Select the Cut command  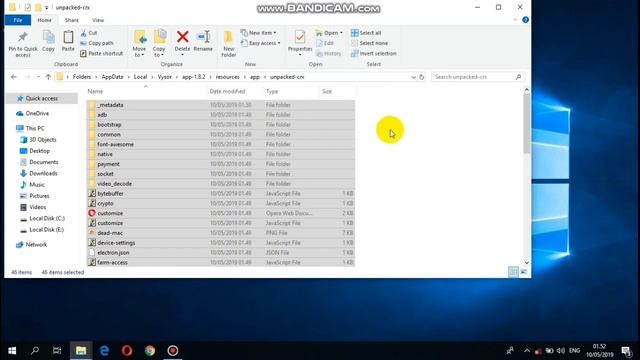pos(89,33)
